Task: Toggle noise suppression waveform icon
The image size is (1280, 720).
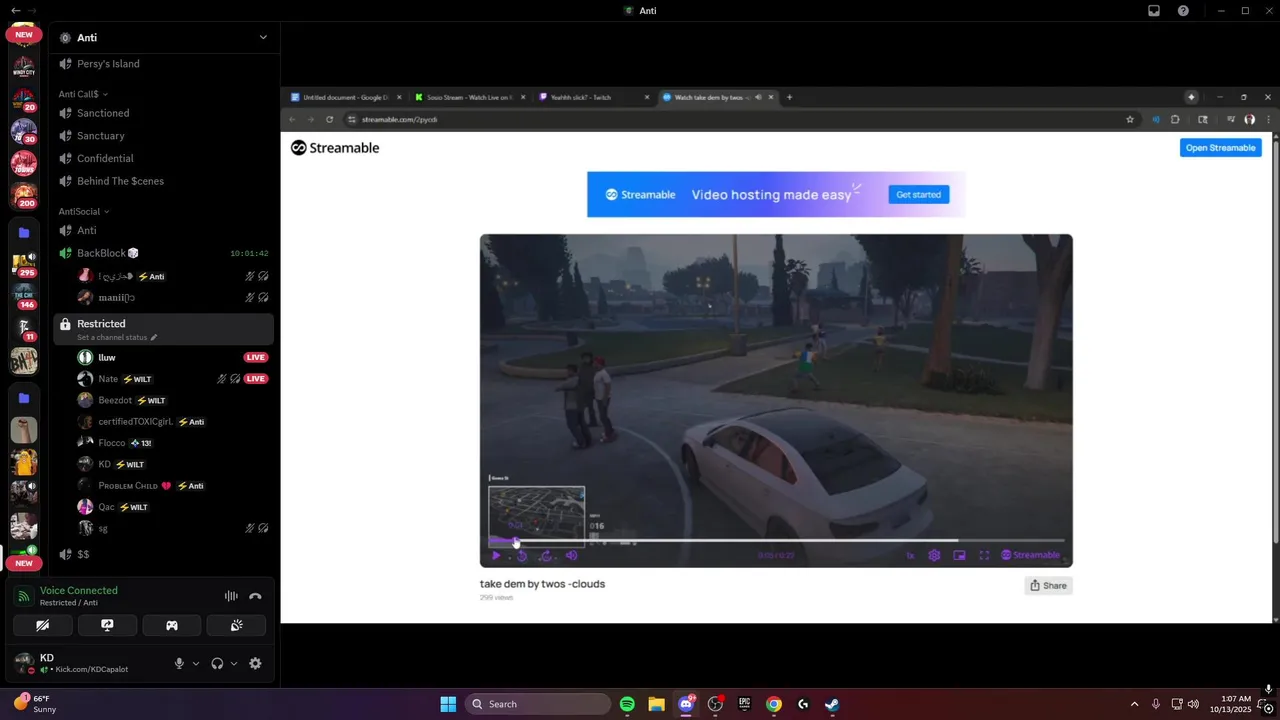Action: pos(231,596)
